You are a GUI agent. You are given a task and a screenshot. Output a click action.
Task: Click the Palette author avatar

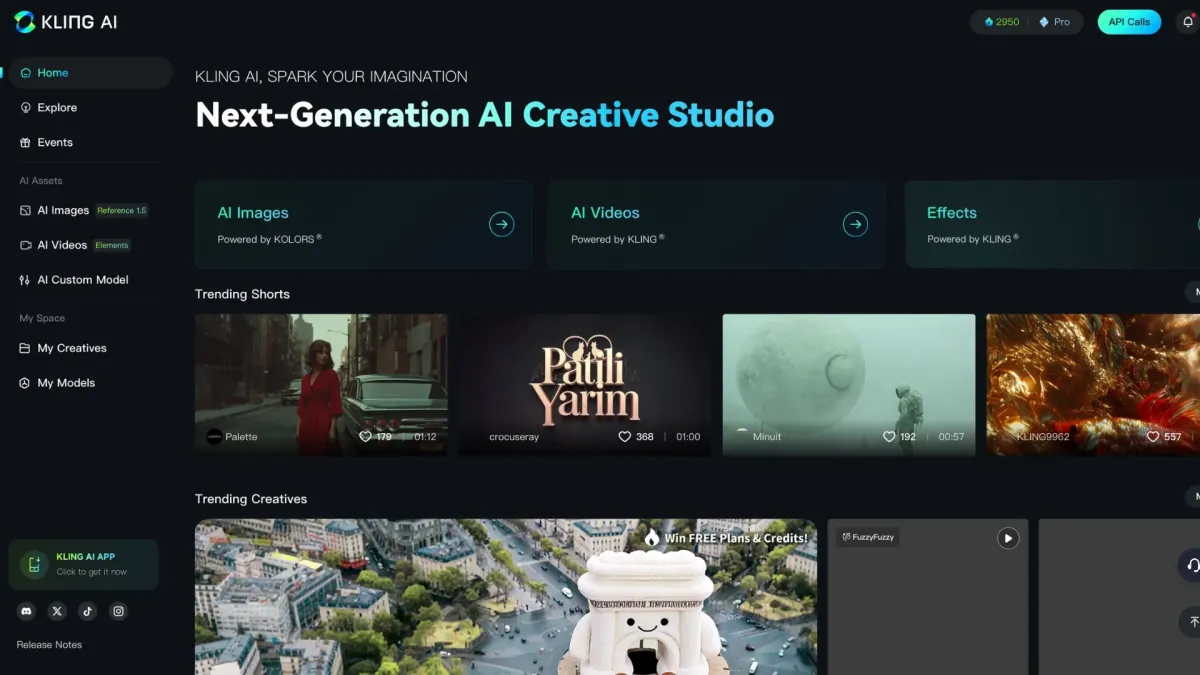(214, 437)
